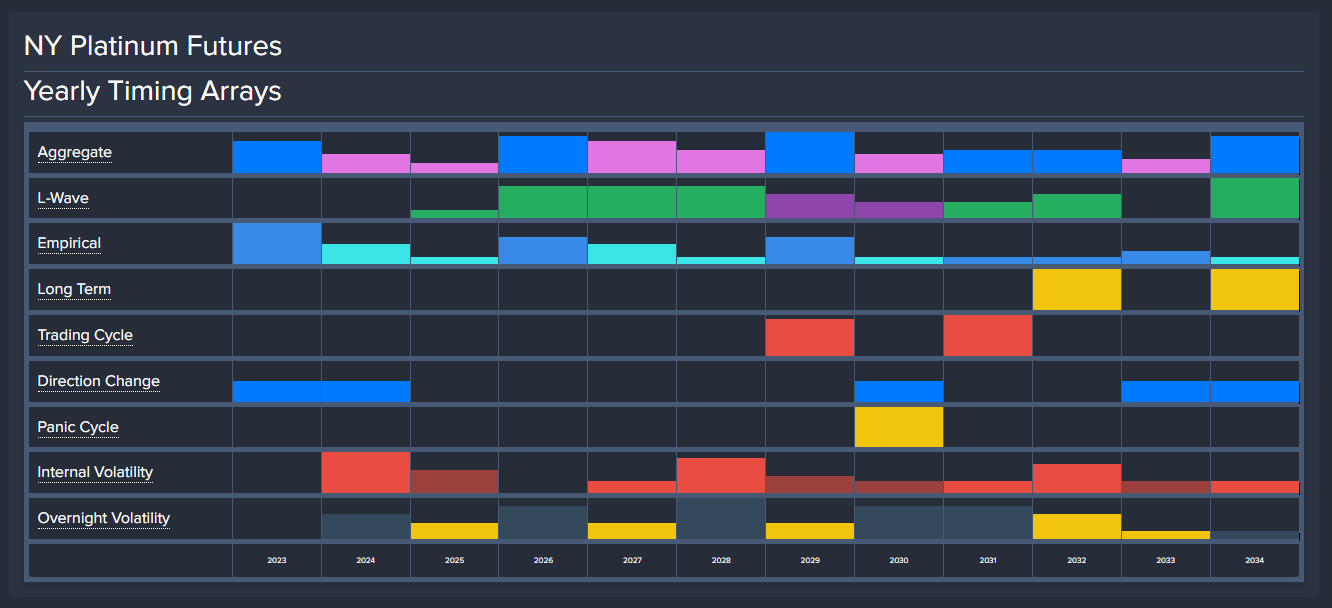Select the red Trading Cycle bar for 2029

[809, 337]
